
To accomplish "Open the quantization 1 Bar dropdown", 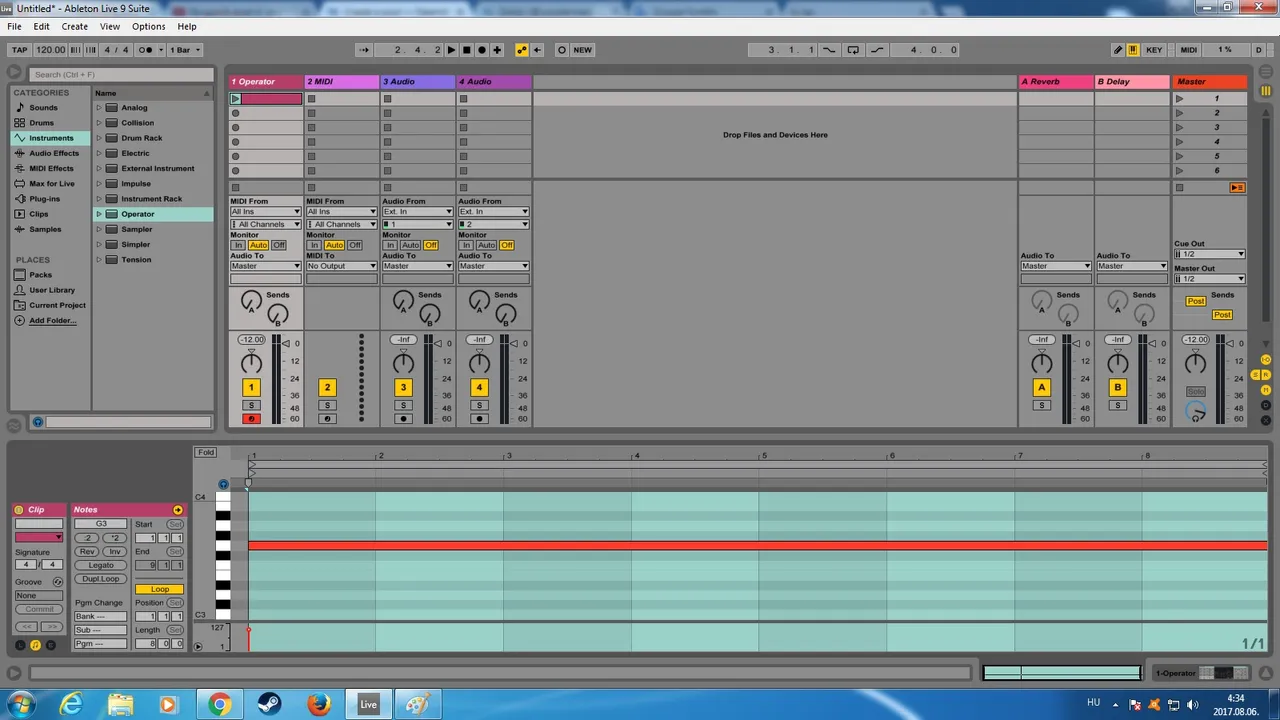I will coord(185,50).
